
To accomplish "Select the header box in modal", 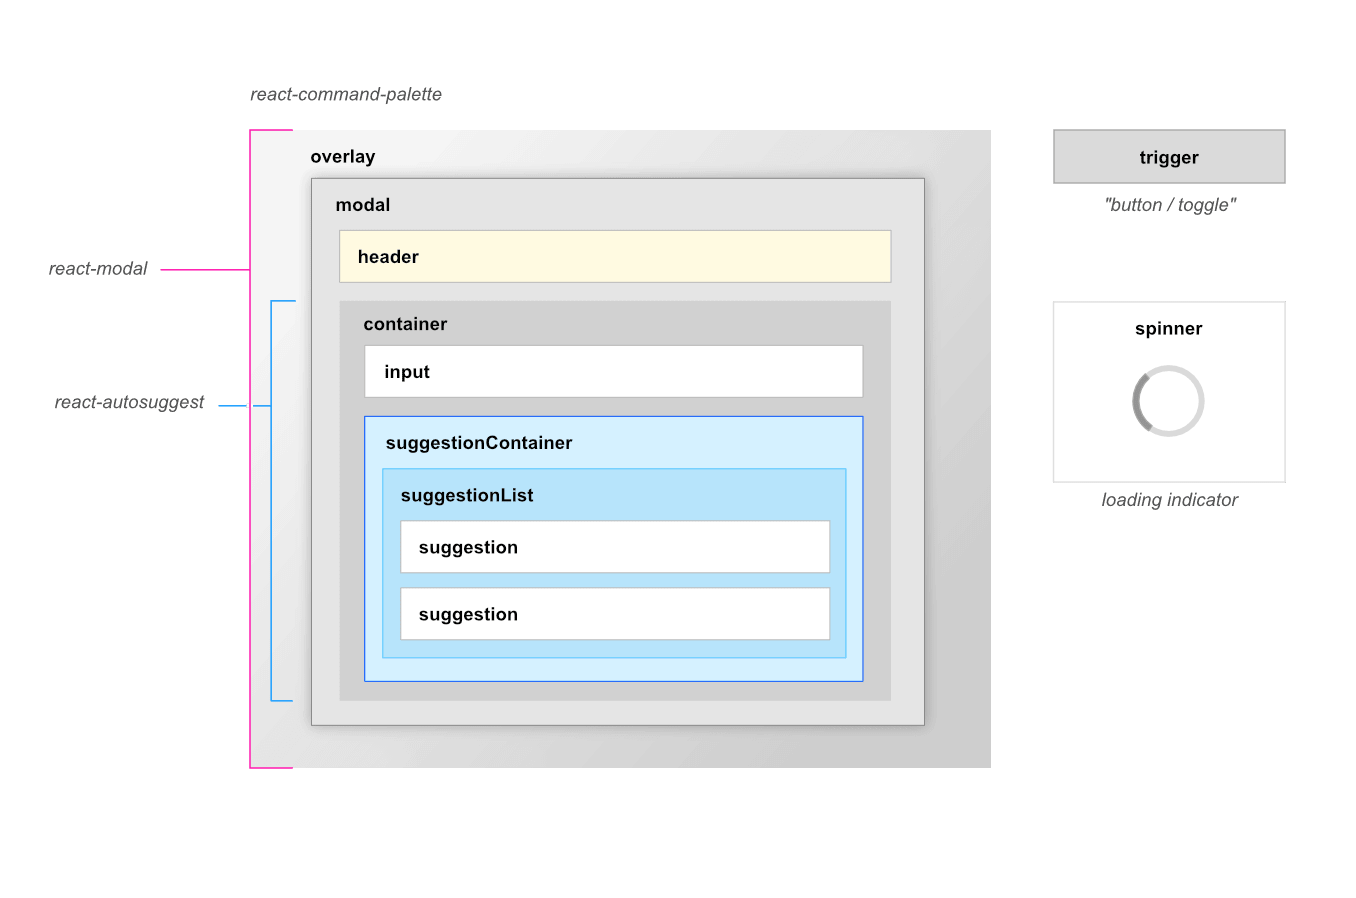I will click(615, 257).
